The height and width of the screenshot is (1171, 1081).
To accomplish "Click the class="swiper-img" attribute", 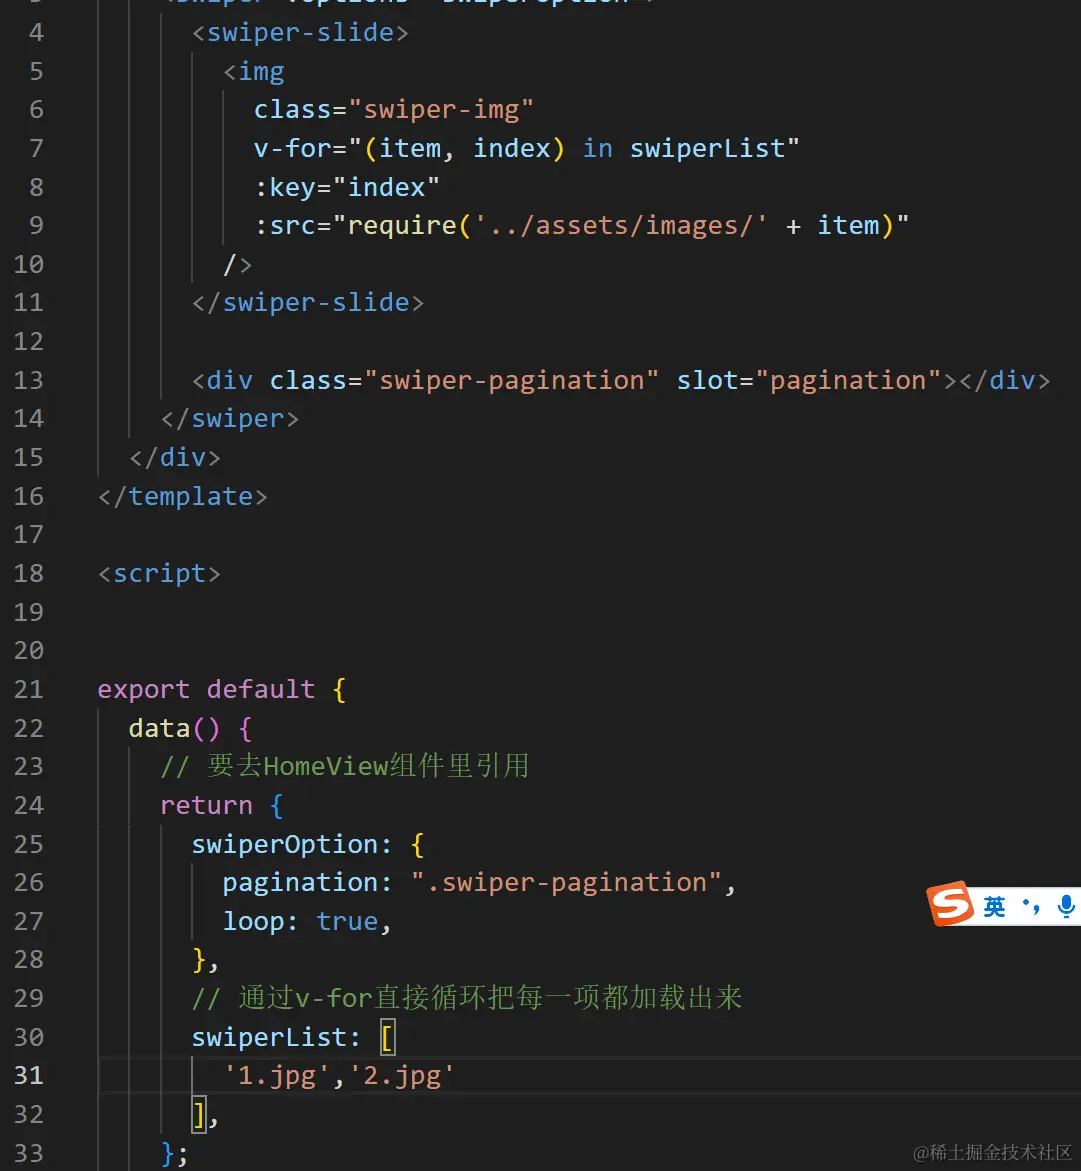I will pos(394,110).
